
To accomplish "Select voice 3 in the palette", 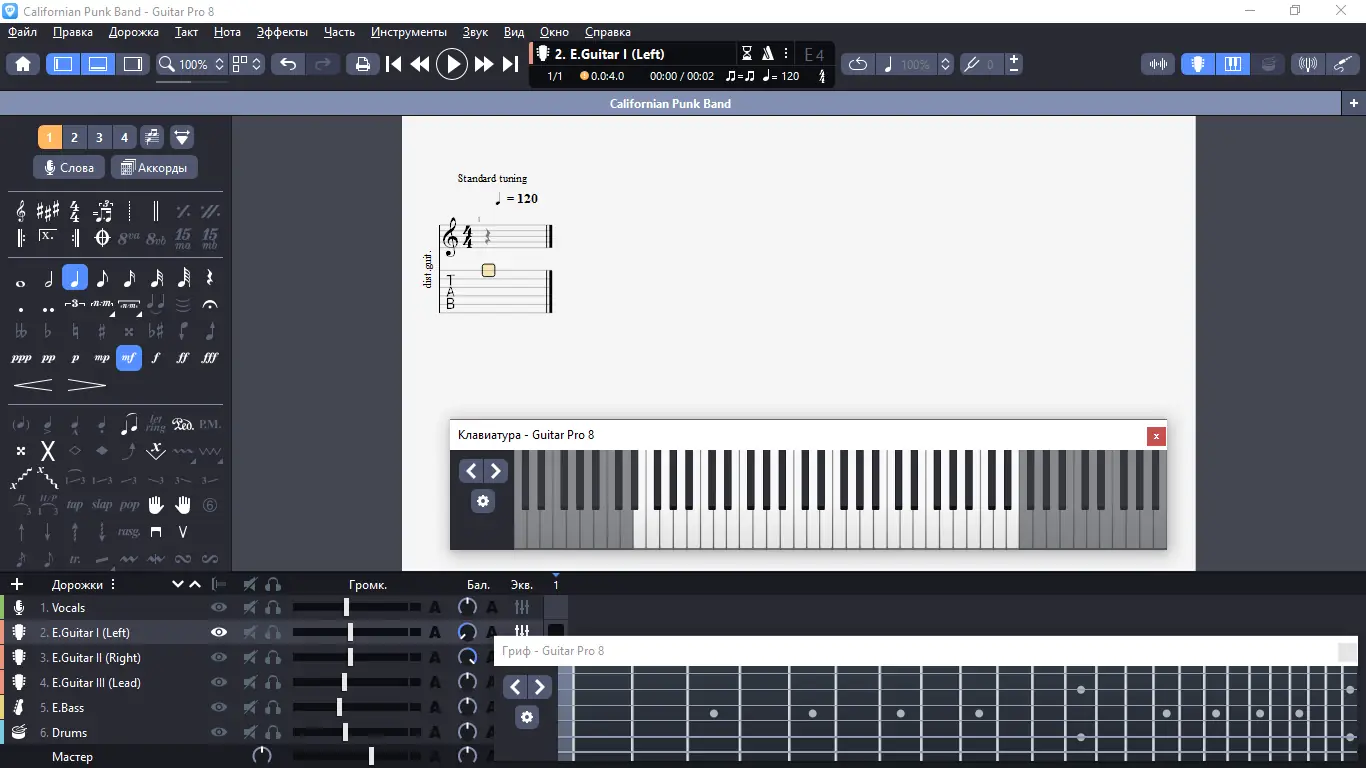I will (x=99, y=137).
